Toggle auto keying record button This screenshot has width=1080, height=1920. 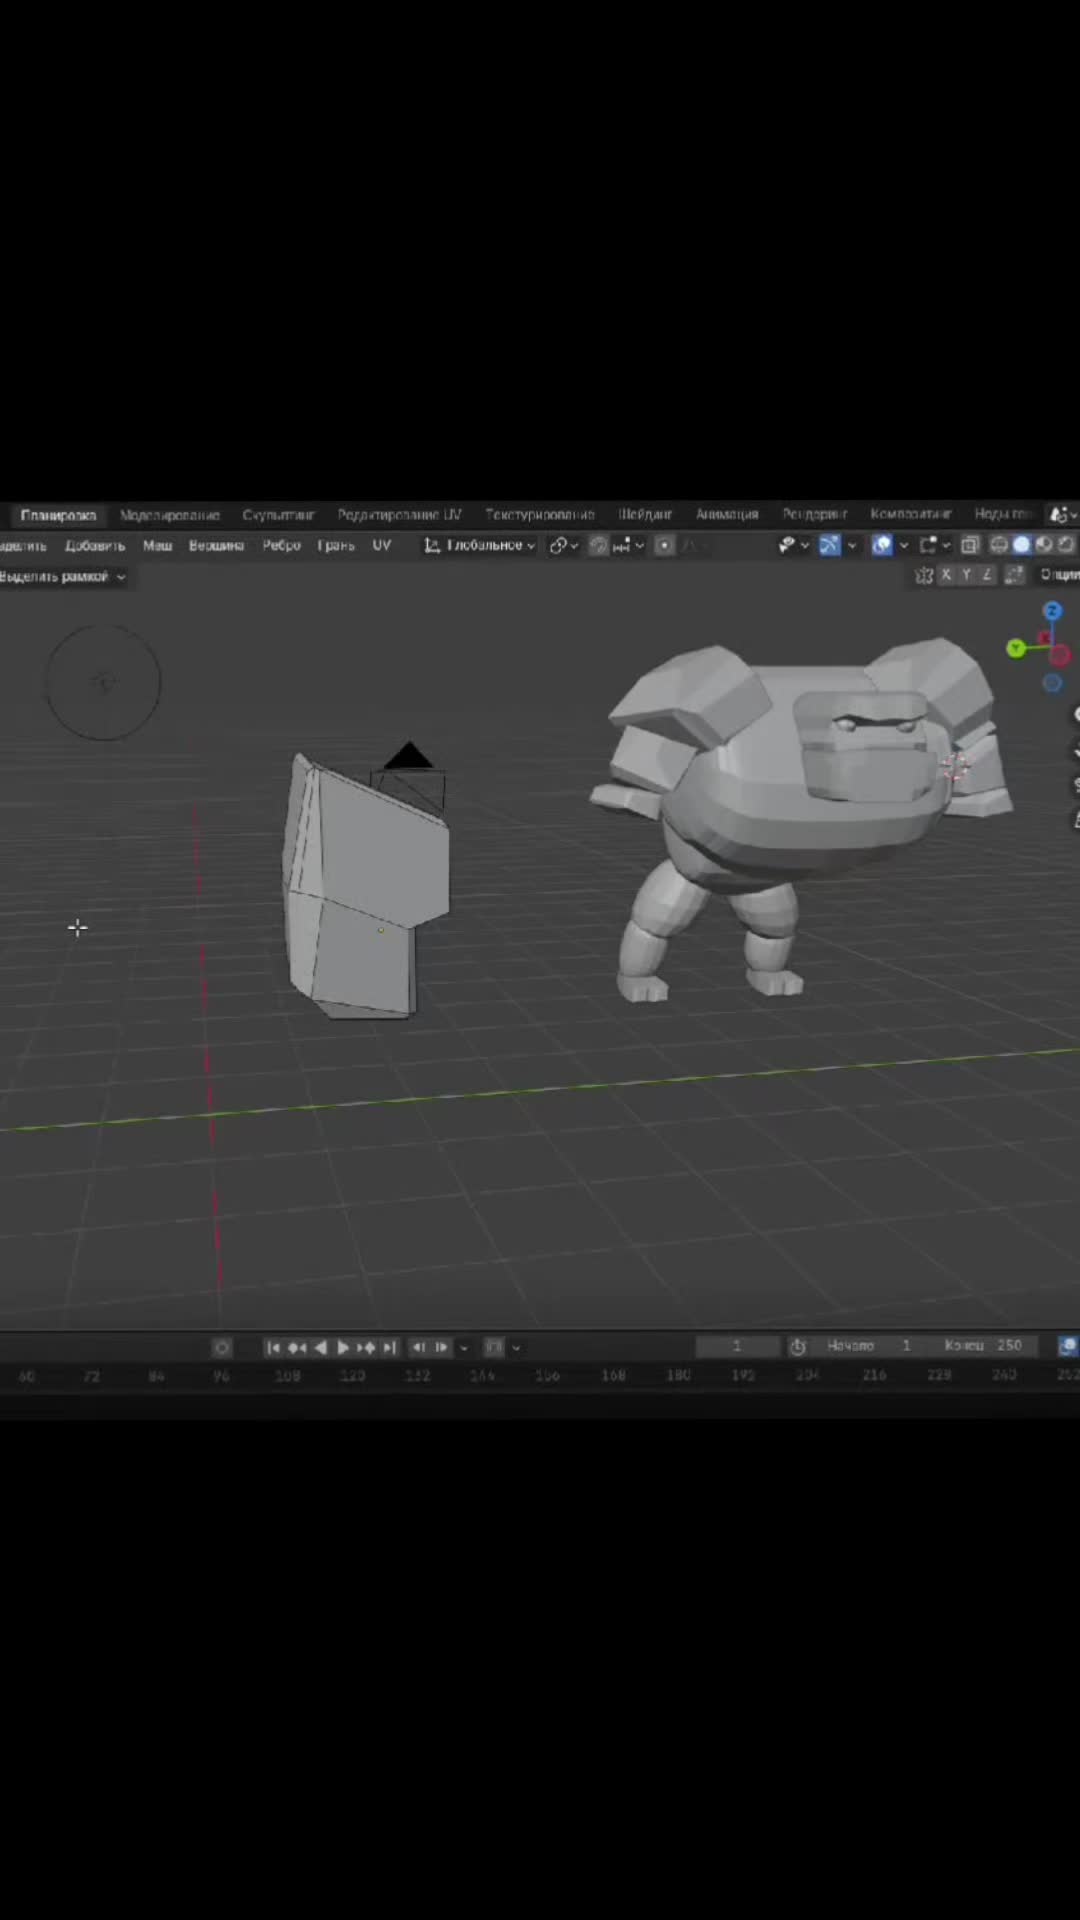222,1348
